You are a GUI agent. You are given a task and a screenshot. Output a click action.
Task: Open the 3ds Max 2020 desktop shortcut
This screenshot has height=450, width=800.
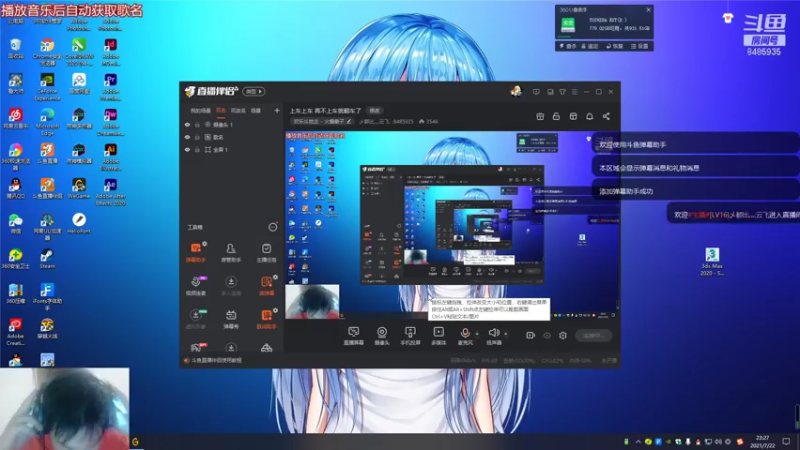(712, 261)
